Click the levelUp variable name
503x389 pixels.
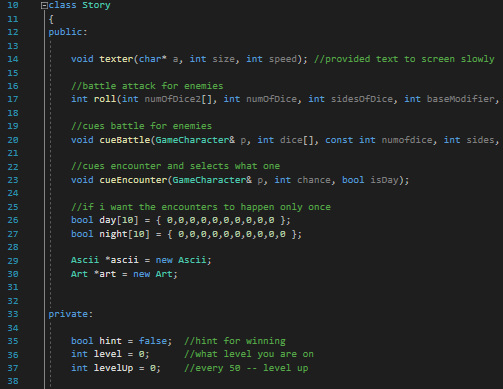[113, 368]
